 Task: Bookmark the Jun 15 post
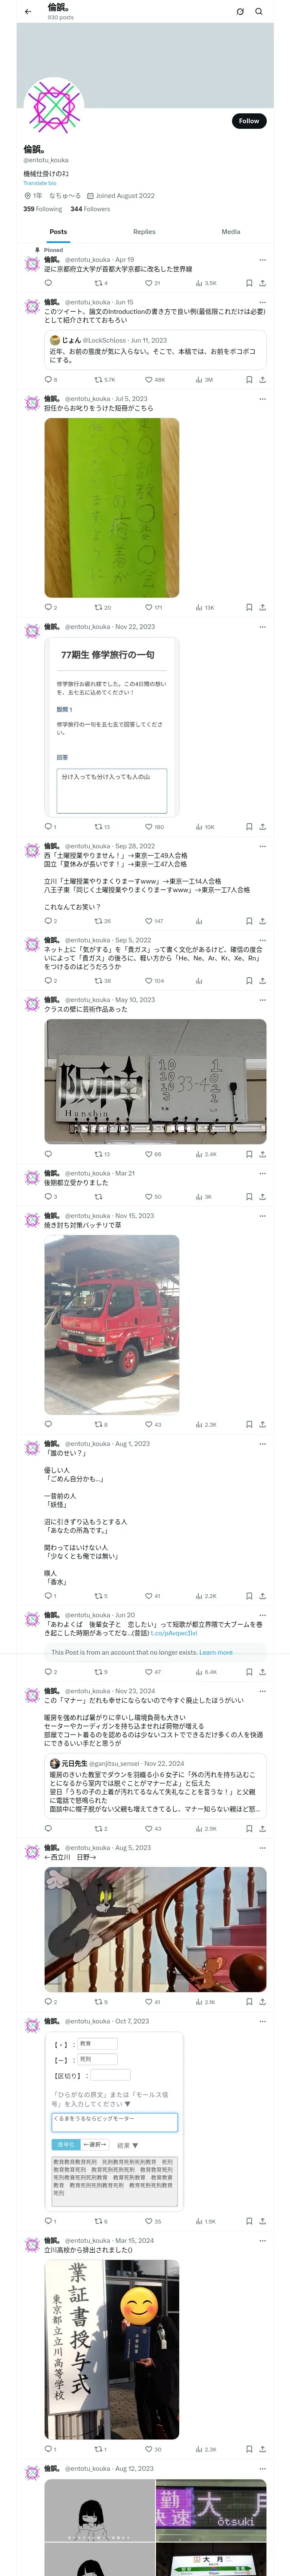[x=249, y=380]
